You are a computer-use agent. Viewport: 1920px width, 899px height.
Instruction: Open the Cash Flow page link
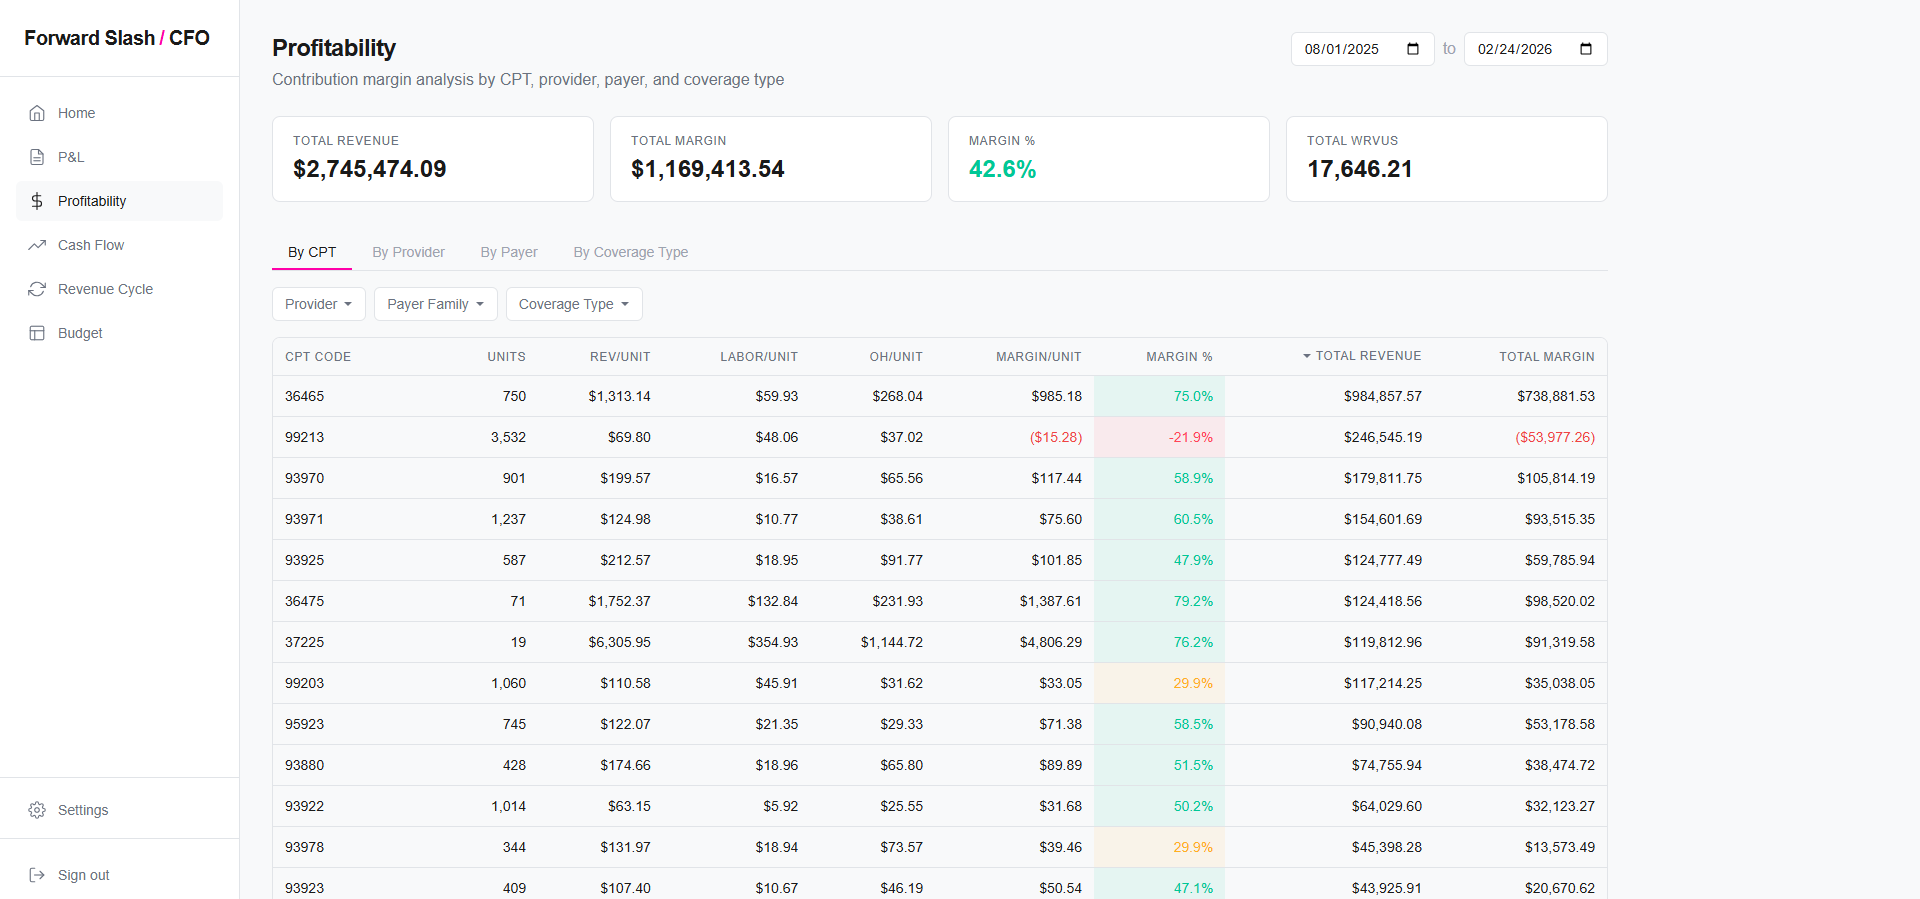click(119, 245)
